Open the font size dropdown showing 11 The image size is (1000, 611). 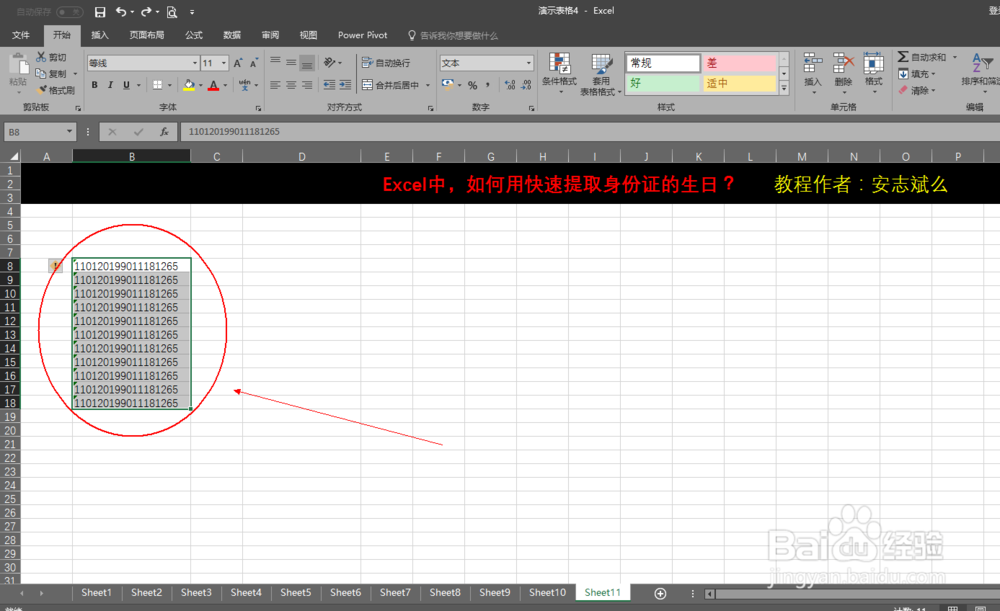(x=224, y=63)
